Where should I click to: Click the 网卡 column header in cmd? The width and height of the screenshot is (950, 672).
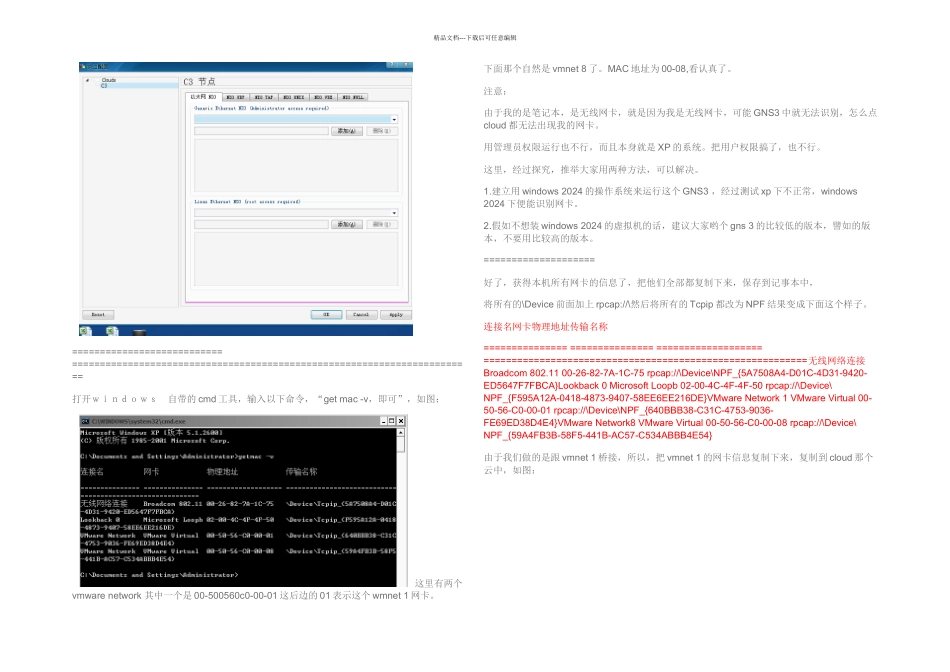[151, 471]
